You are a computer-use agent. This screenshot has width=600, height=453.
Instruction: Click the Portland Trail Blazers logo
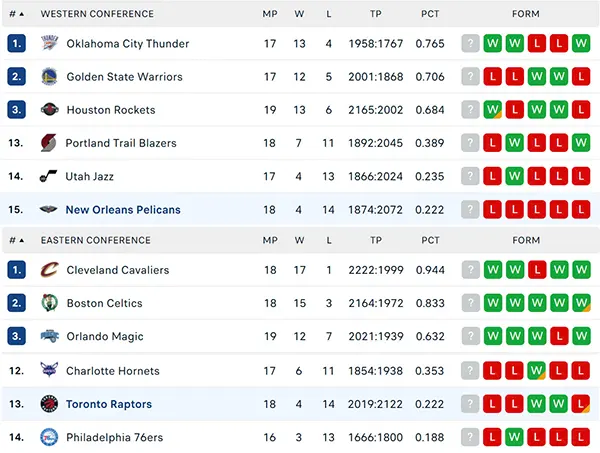click(49, 143)
